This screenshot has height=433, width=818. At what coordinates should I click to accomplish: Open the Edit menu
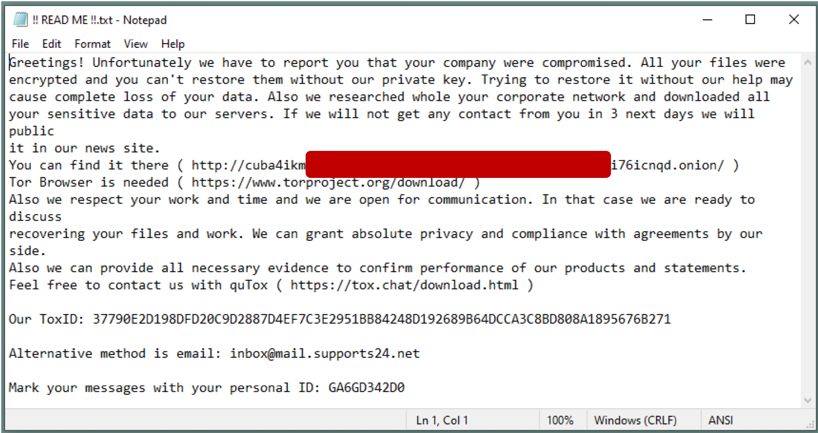point(52,44)
